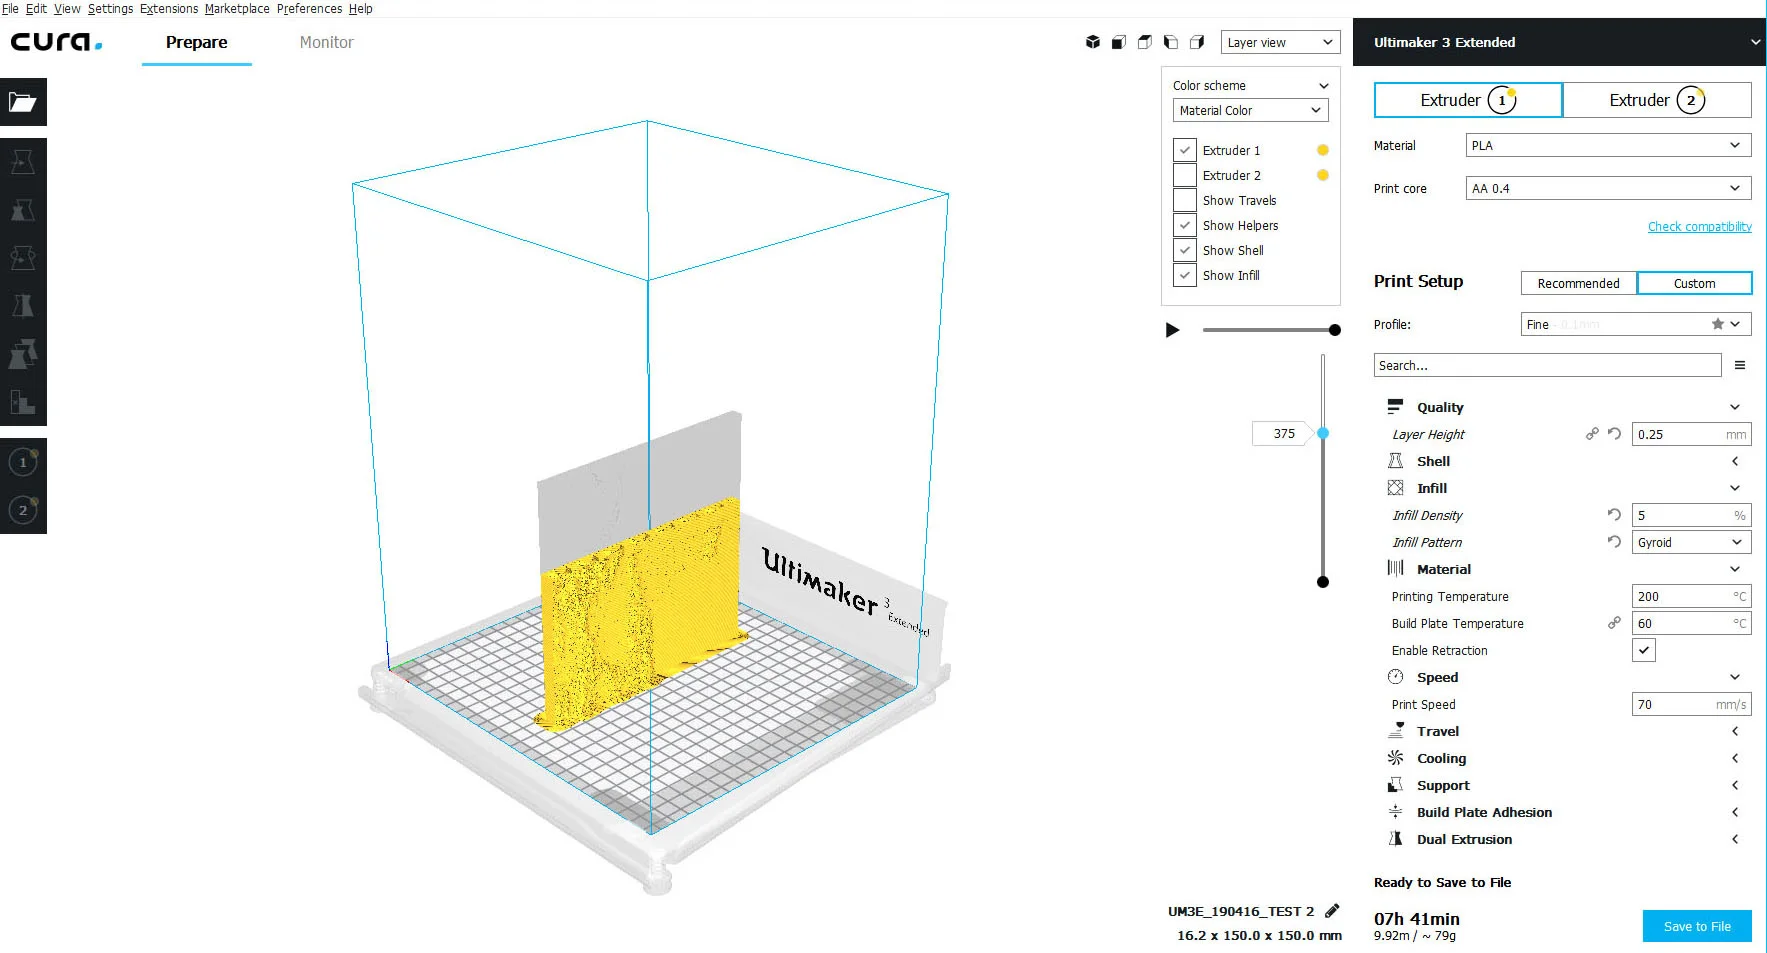Screen dimensions: 1767x953
Task: Play the layer simulation
Action: point(1173,330)
